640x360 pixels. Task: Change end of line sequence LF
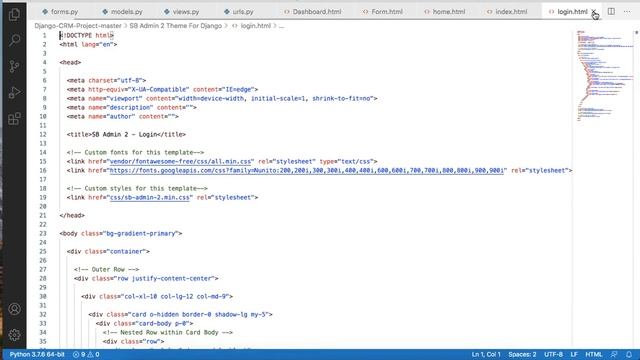coord(574,354)
